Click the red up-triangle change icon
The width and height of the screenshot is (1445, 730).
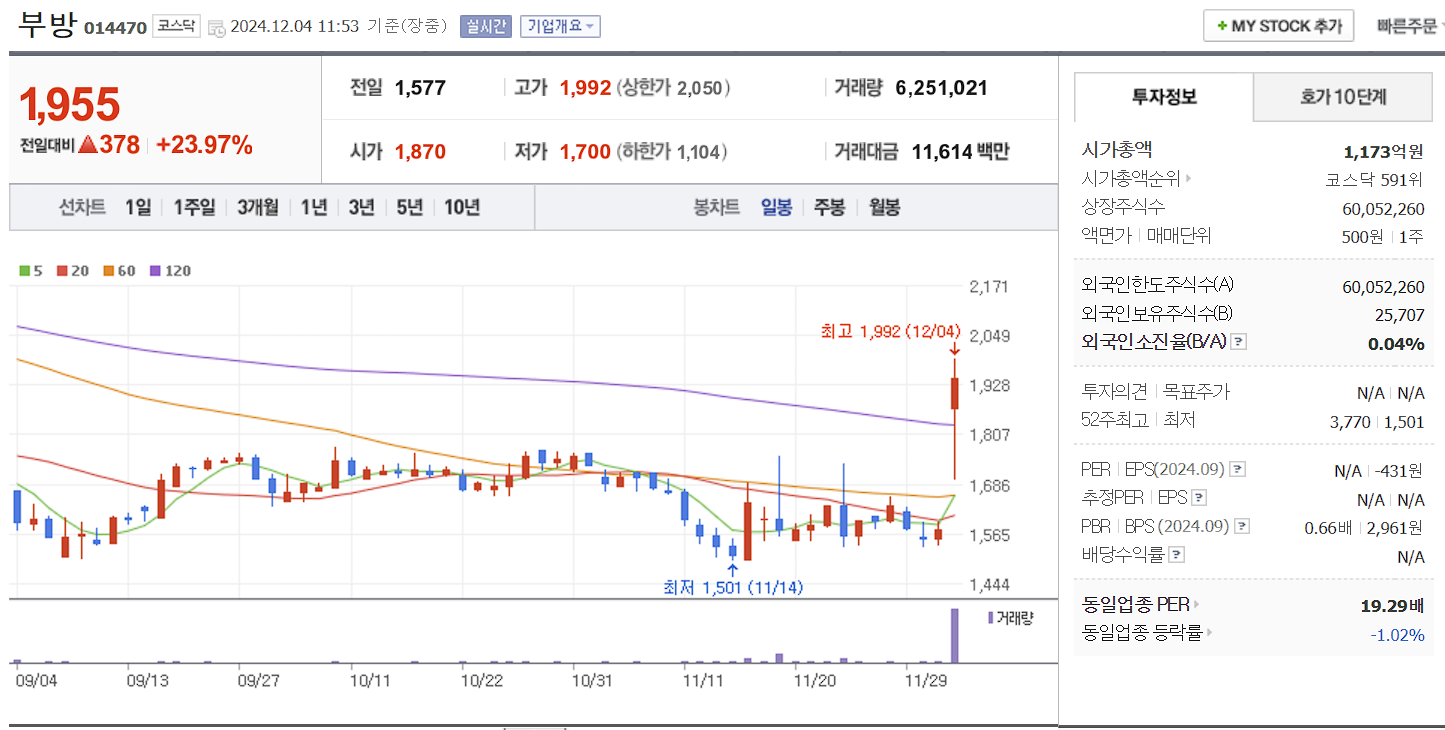click(x=87, y=145)
